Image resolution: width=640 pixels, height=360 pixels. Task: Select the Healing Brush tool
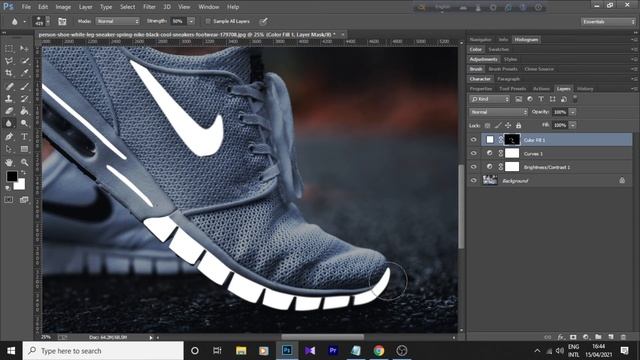(x=9, y=87)
